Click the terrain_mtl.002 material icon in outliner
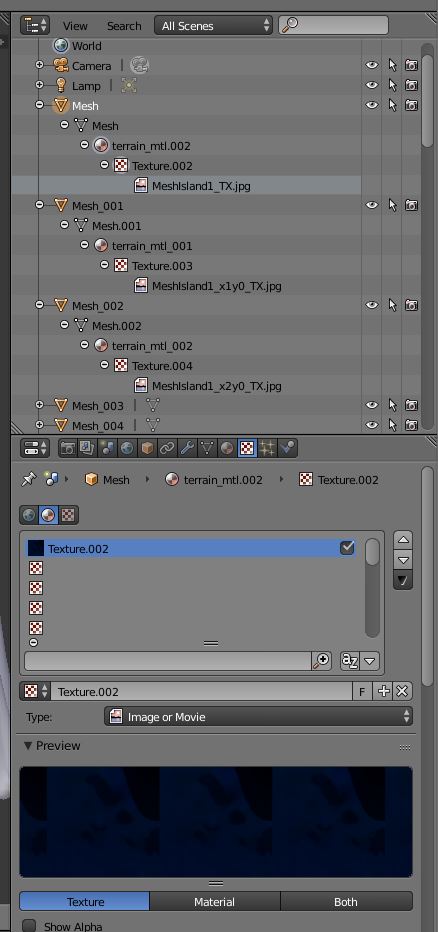This screenshot has height=932, width=438. 101,146
